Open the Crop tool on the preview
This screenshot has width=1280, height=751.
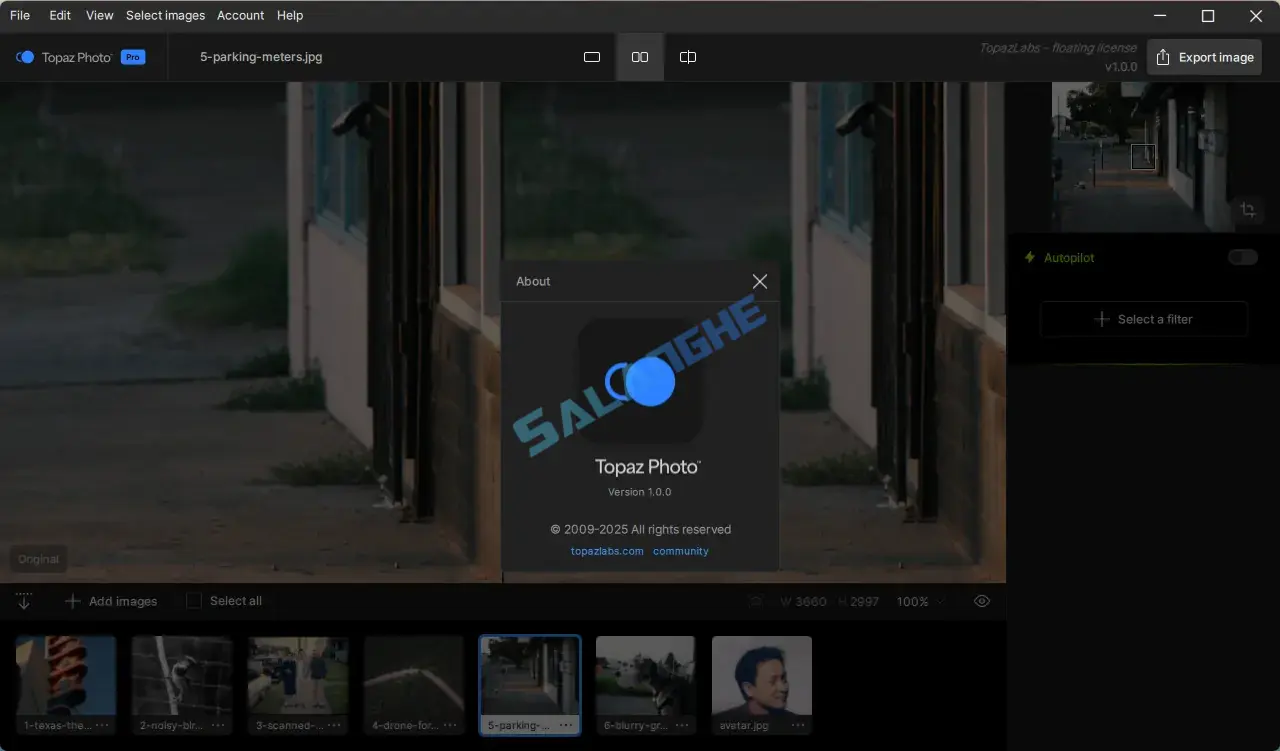1248,210
